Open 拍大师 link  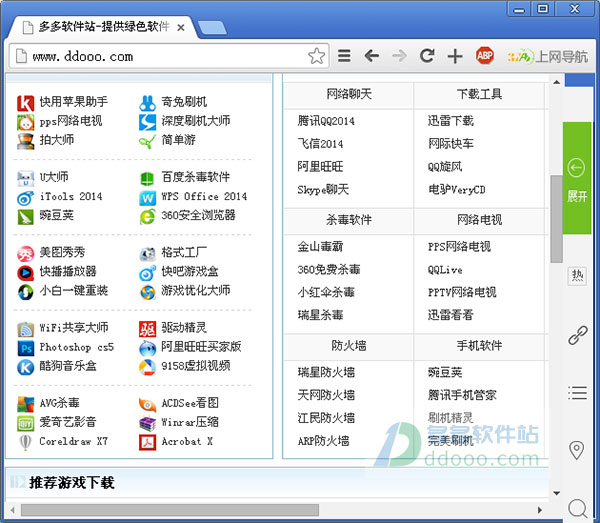pos(57,140)
